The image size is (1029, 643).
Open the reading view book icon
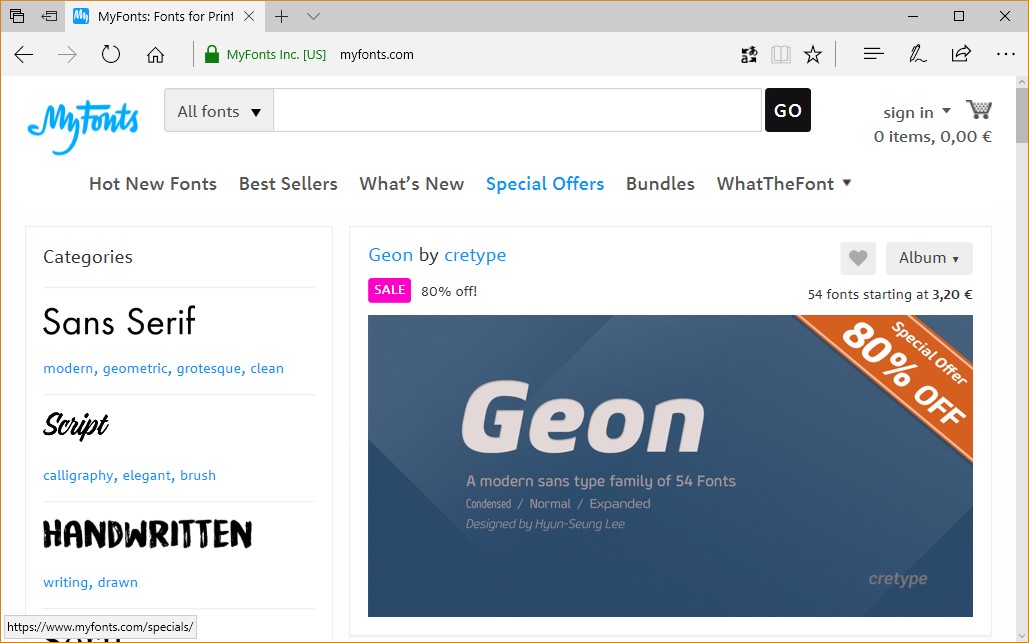pos(780,55)
